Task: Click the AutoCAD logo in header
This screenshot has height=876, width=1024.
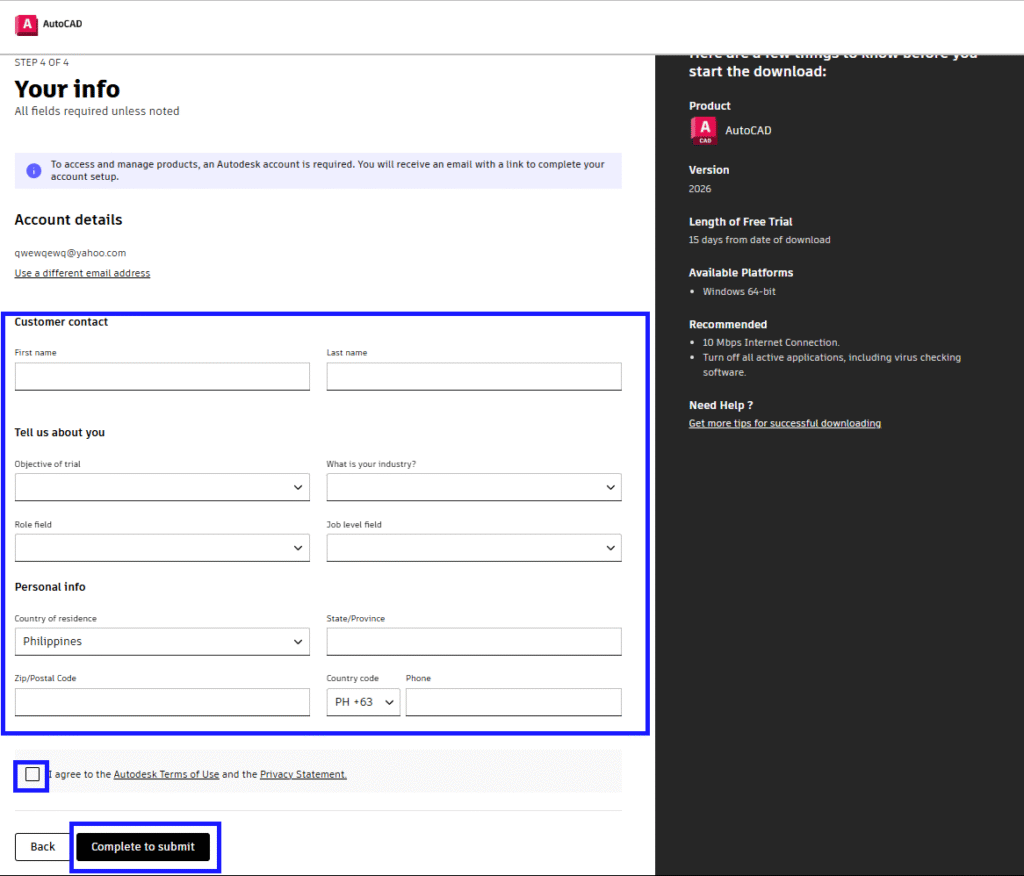Action: pos(27,24)
